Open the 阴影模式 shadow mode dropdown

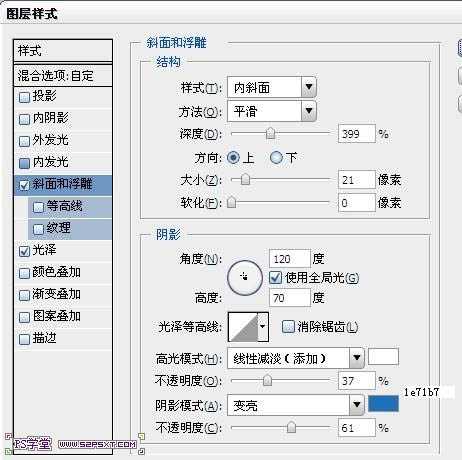(x=296, y=405)
